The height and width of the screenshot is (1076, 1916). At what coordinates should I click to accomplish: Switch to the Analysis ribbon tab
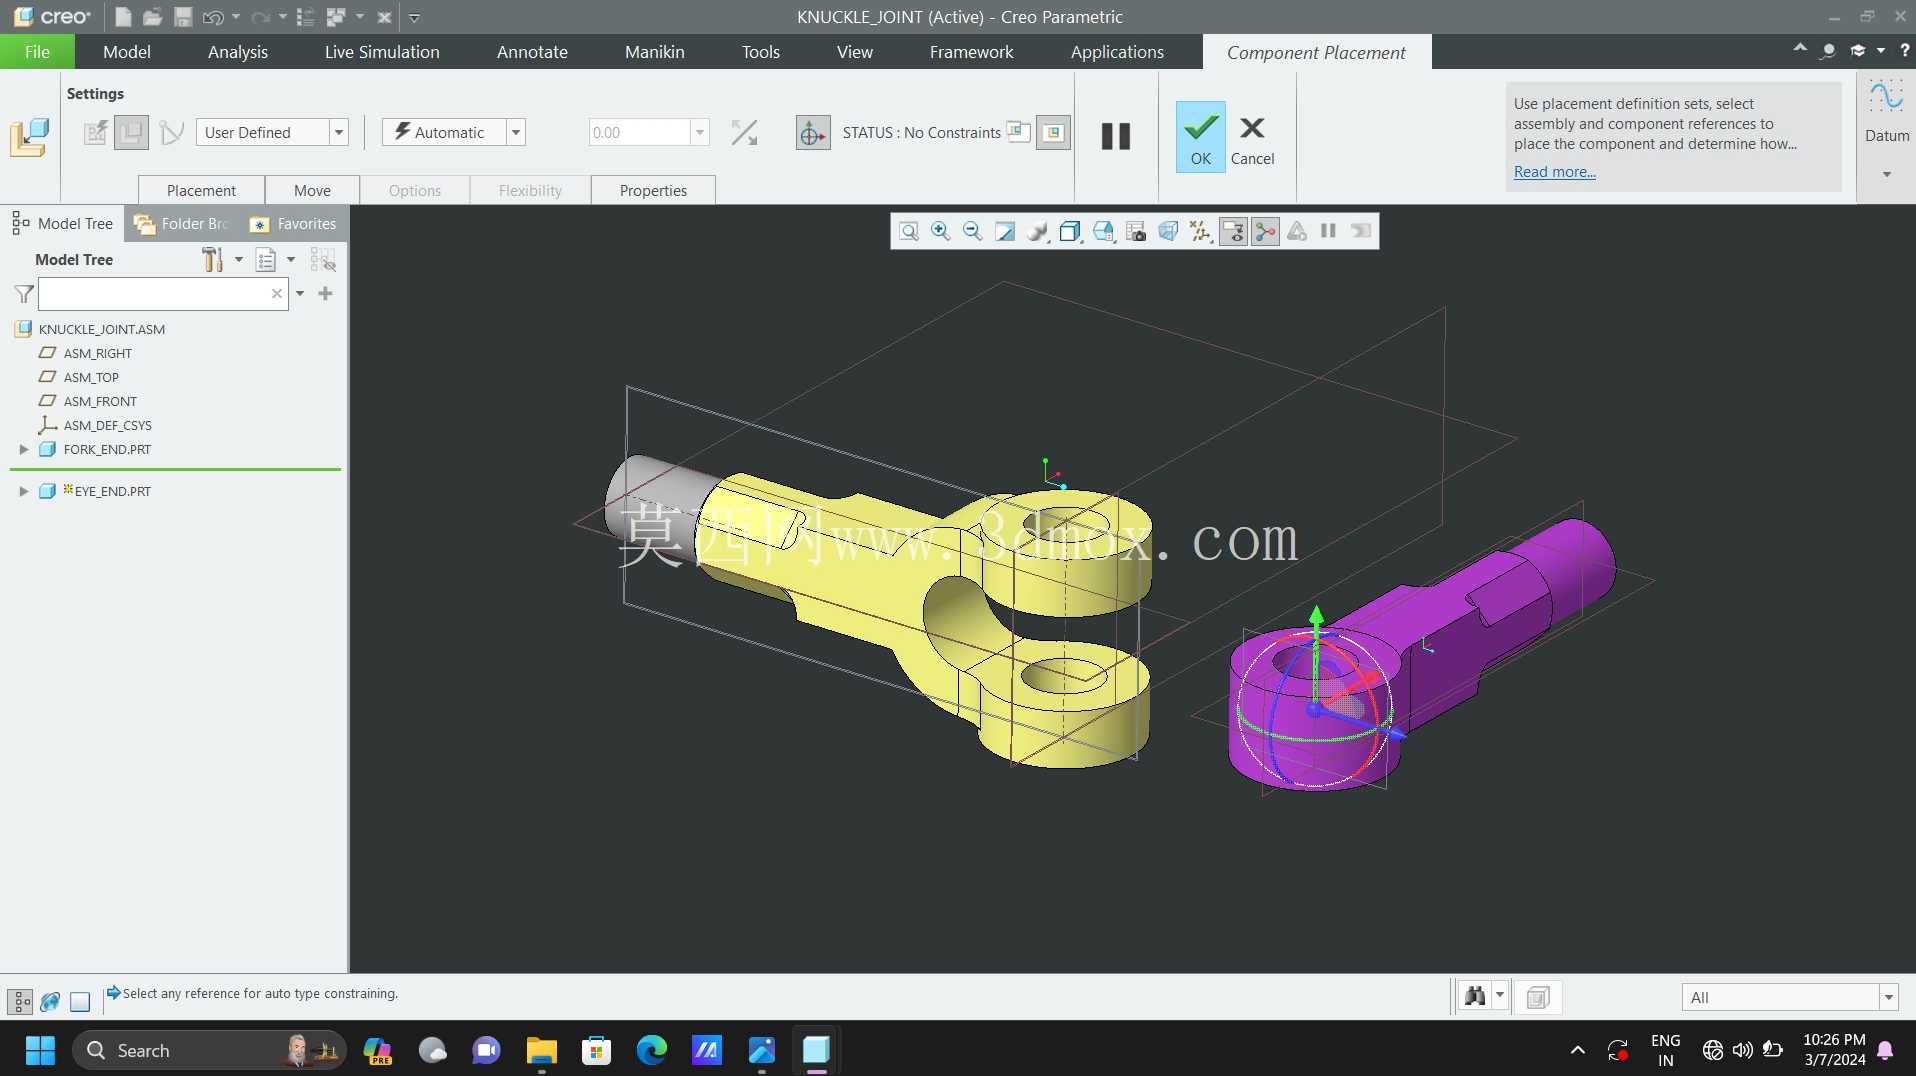pos(238,52)
